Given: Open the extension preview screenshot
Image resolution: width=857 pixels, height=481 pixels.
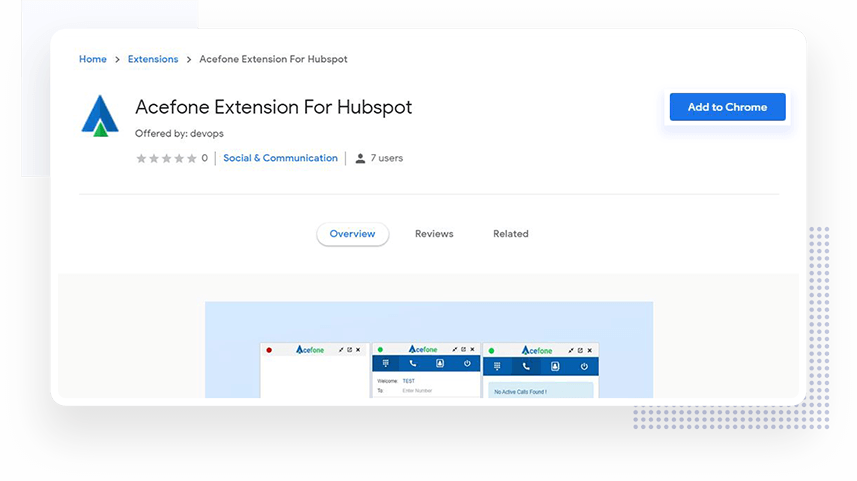Looking at the screenshot, I should tap(429, 350).
